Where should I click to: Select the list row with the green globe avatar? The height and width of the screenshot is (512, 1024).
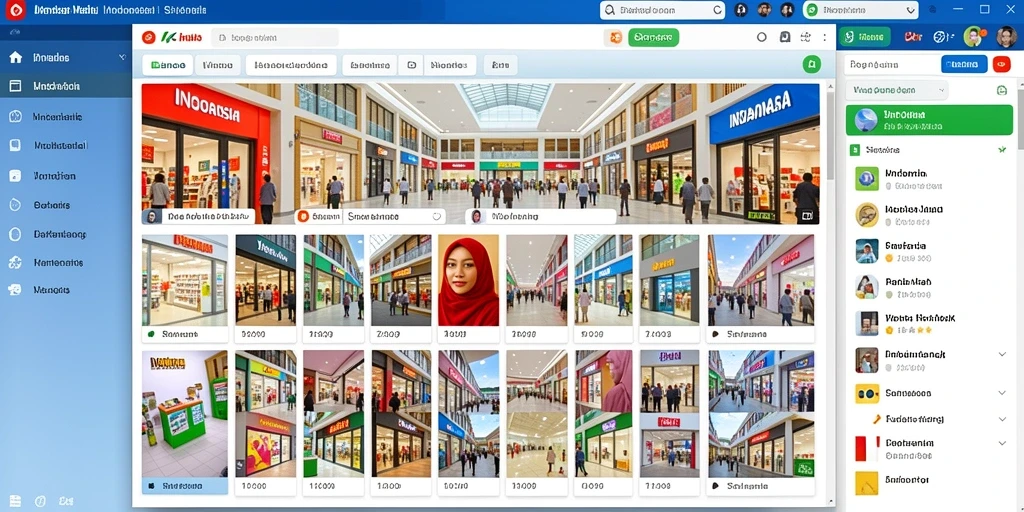(x=929, y=179)
